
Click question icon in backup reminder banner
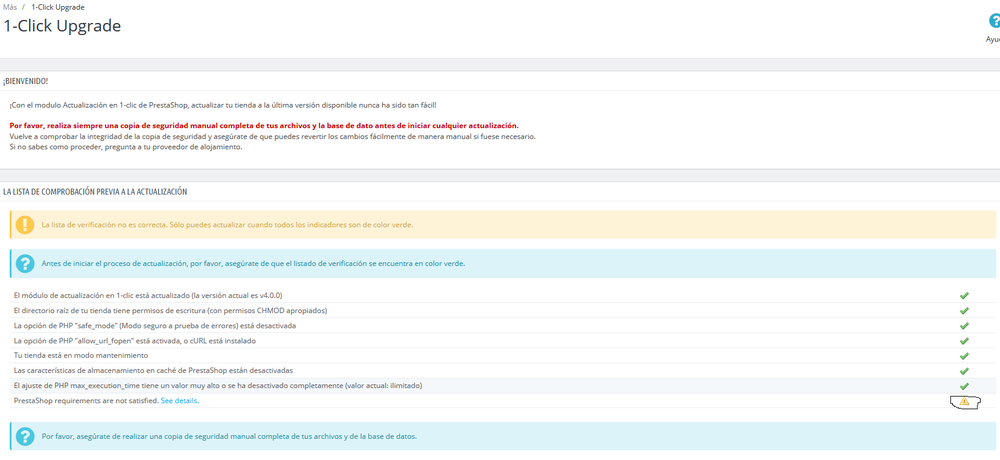click(x=26, y=436)
